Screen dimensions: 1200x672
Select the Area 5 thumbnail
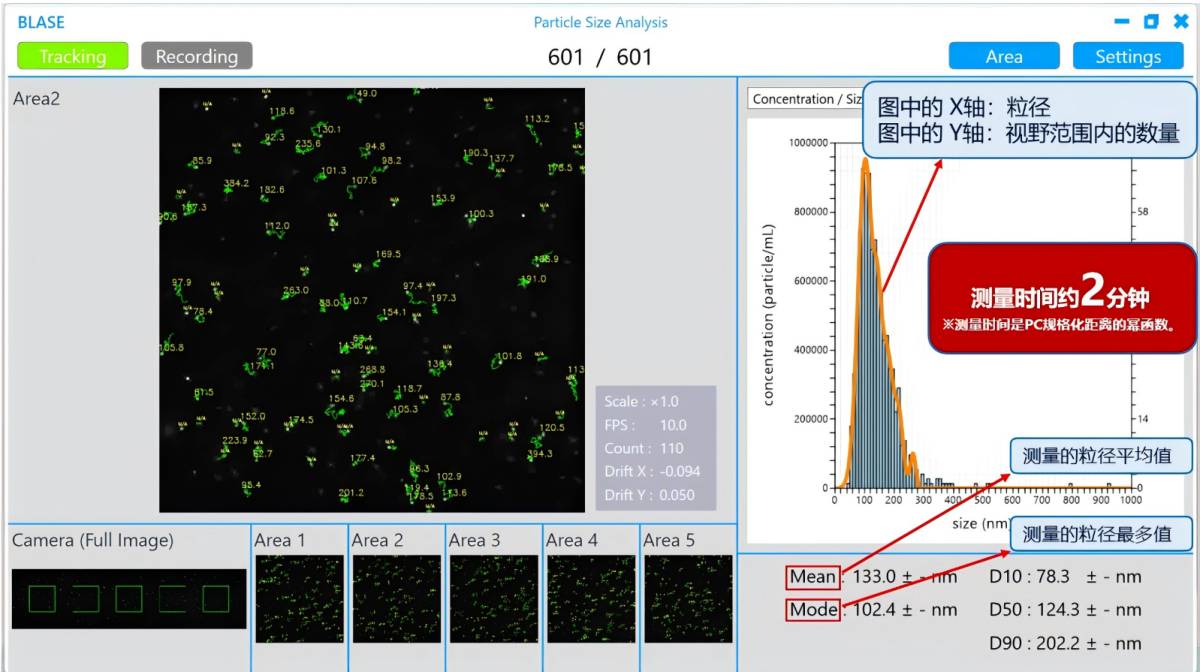(x=688, y=598)
